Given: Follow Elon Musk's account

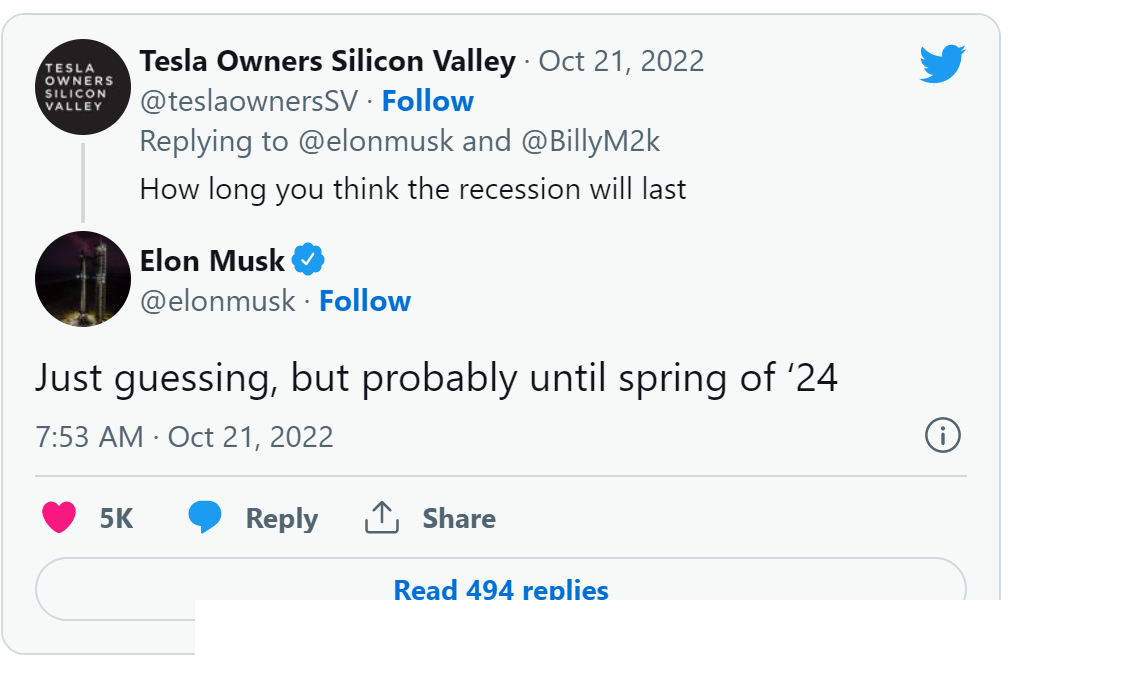Looking at the screenshot, I should point(364,301).
